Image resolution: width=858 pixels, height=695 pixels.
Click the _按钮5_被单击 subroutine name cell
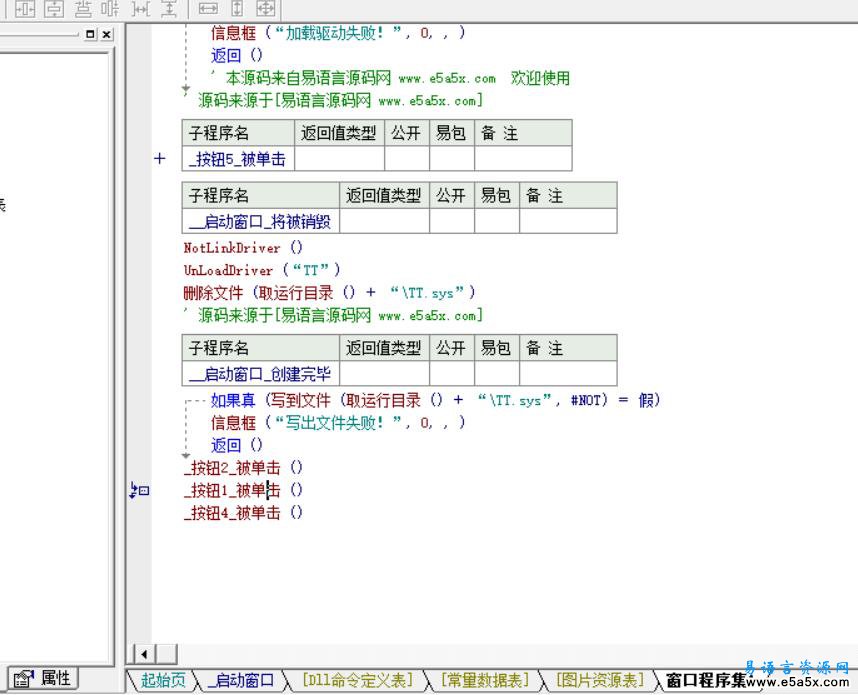(239, 159)
